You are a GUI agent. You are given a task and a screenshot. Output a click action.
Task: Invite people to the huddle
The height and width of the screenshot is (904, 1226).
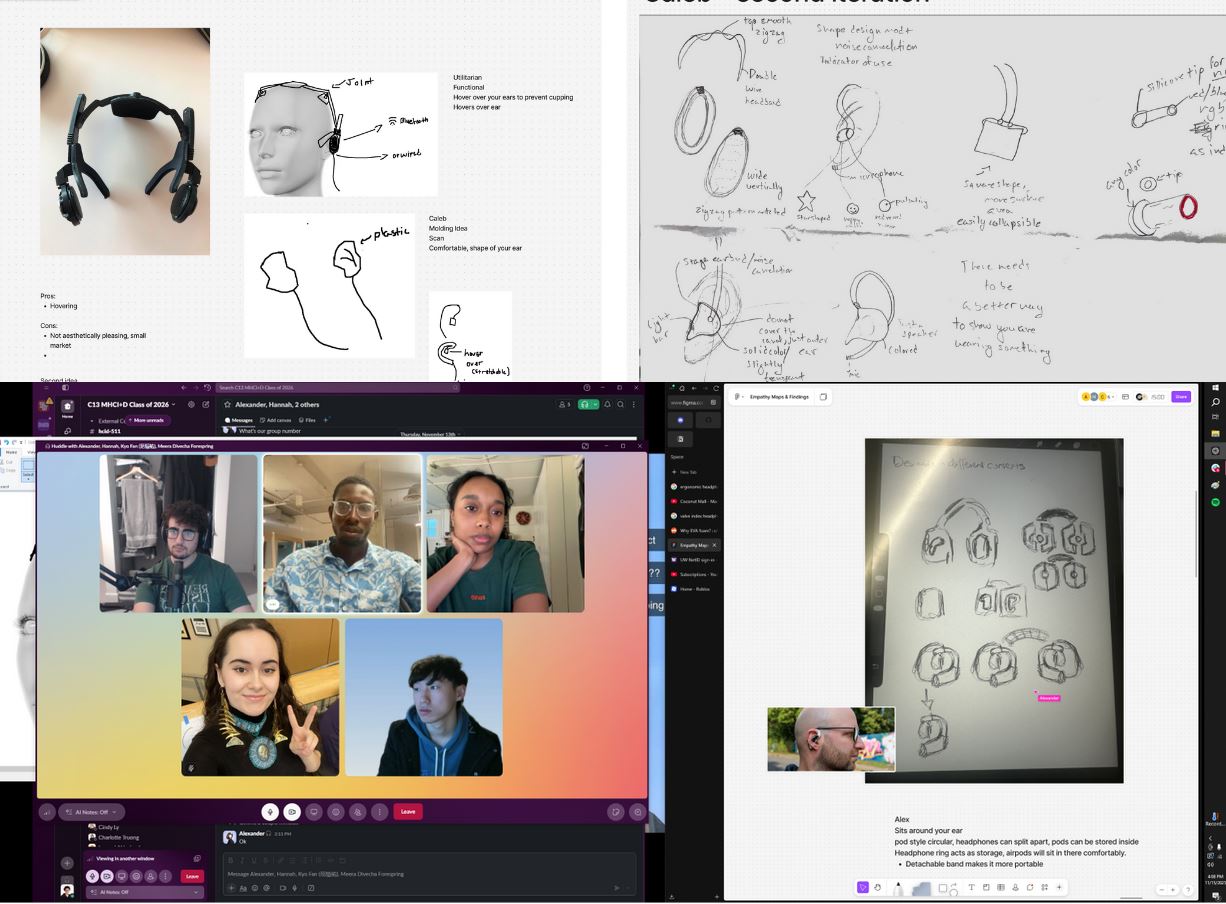point(358,812)
